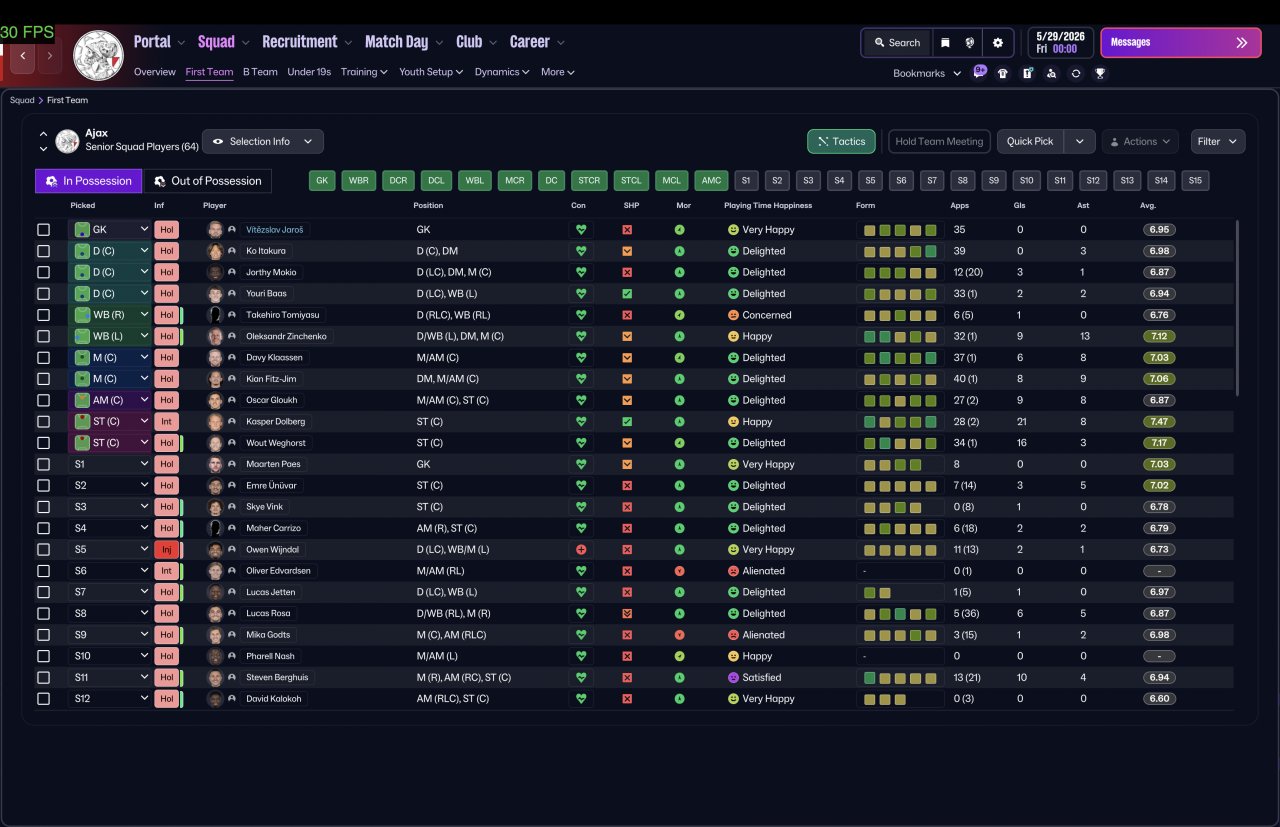Expand the Training submenu

coord(364,72)
